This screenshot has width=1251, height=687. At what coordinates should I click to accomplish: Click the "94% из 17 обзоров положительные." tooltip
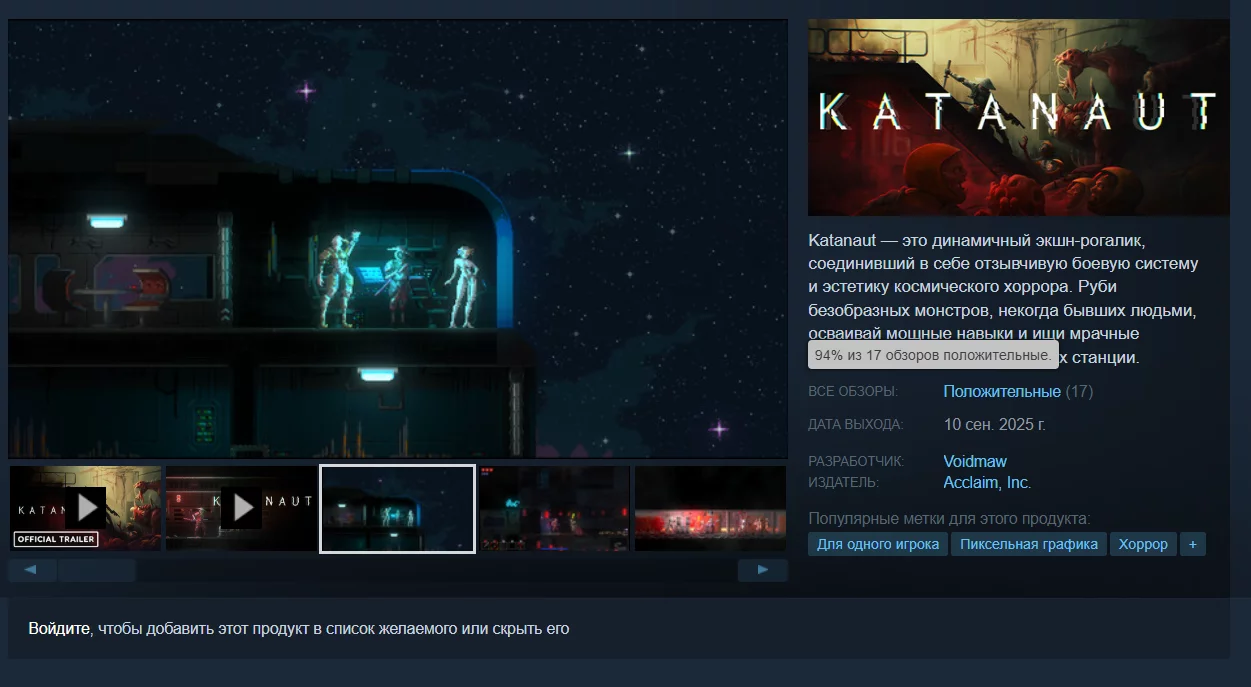pos(933,355)
